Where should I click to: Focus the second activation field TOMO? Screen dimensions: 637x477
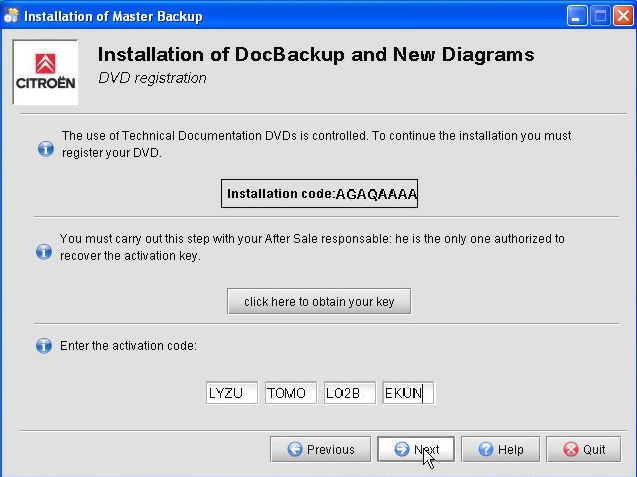tap(291, 393)
